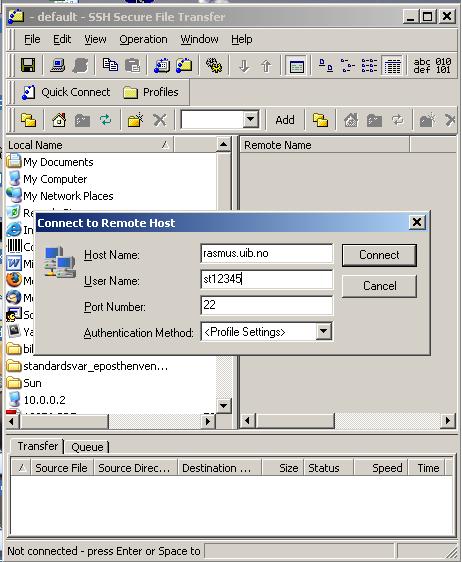
Task: Toggle the 010 101 binary transfer mode
Action: click(x=443, y=66)
